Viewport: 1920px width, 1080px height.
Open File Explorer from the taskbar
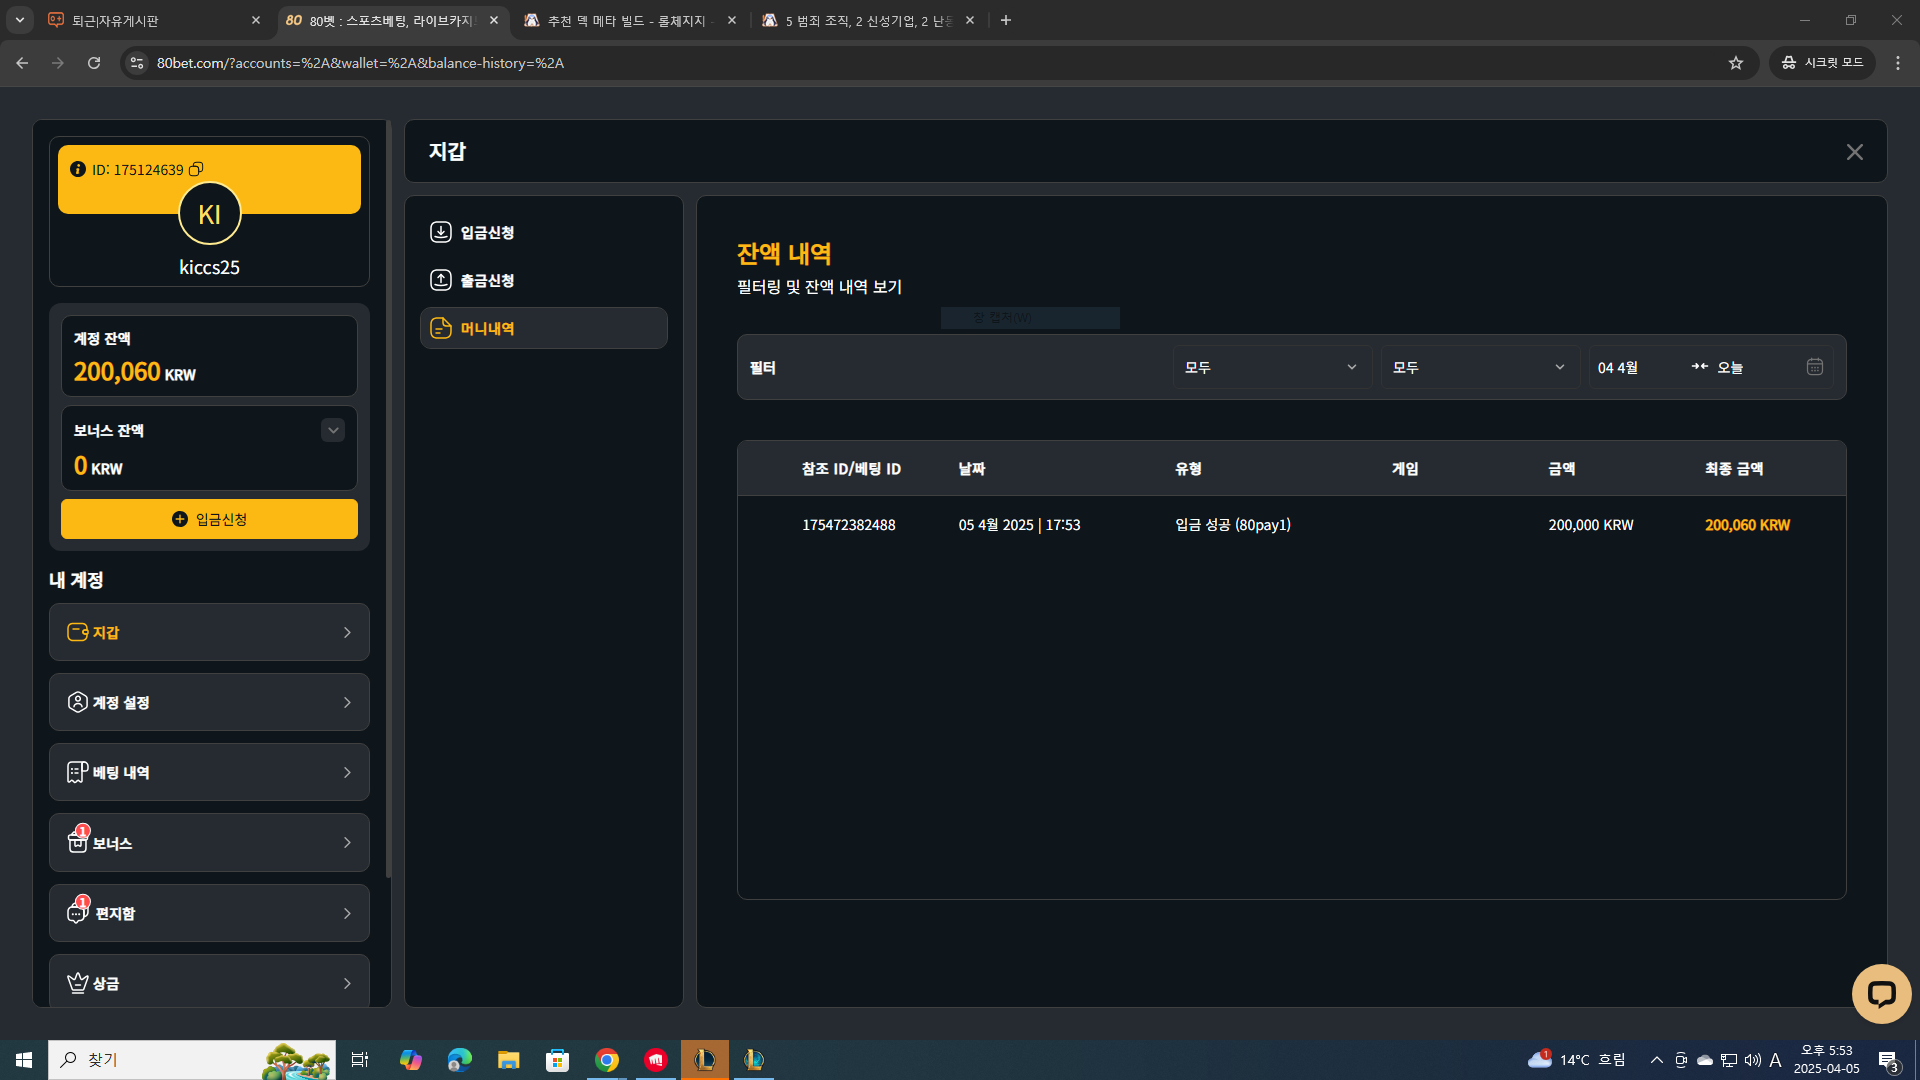509,1060
